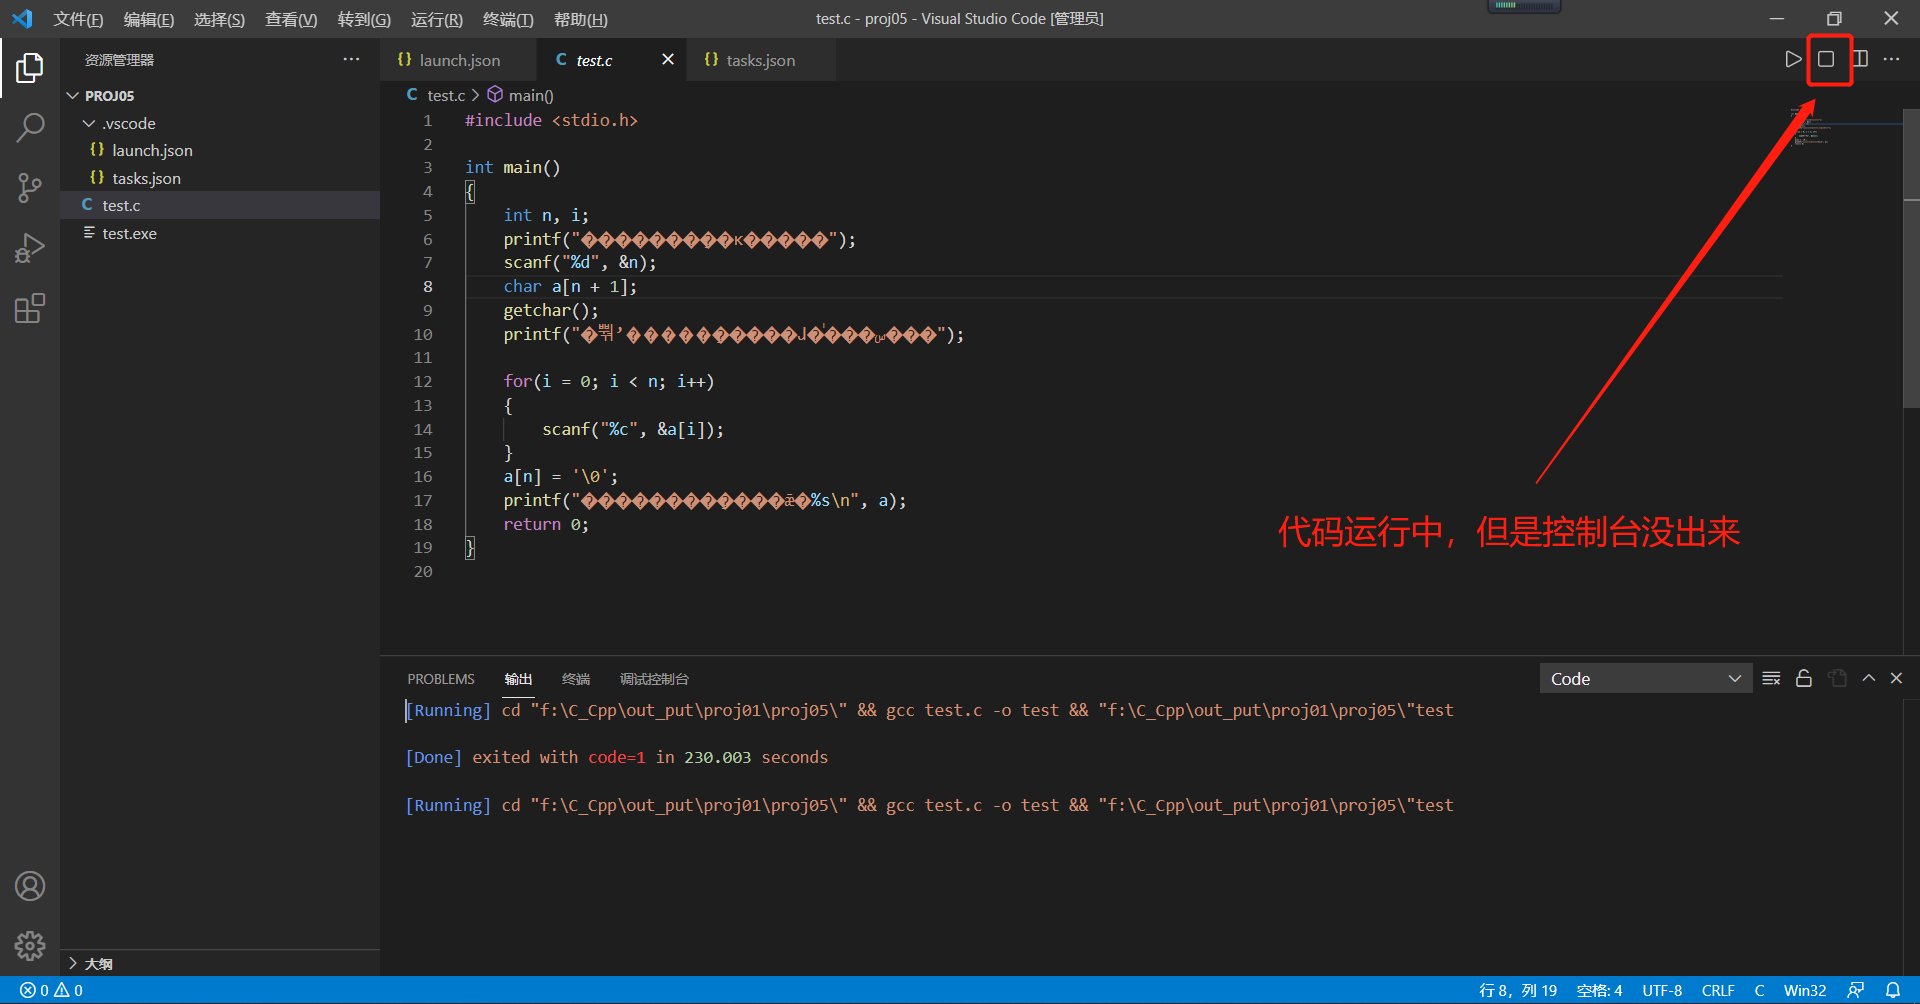Image resolution: width=1920 pixels, height=1004 pixels.
Task: Close the test.c editor tab
Action: (668, 60)
